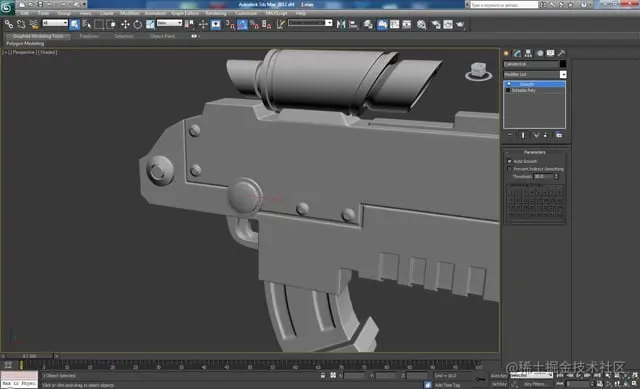This screenshot has height=389, width=640.
Task: Open the selection filter dropdown
Action: click(55, 23)
